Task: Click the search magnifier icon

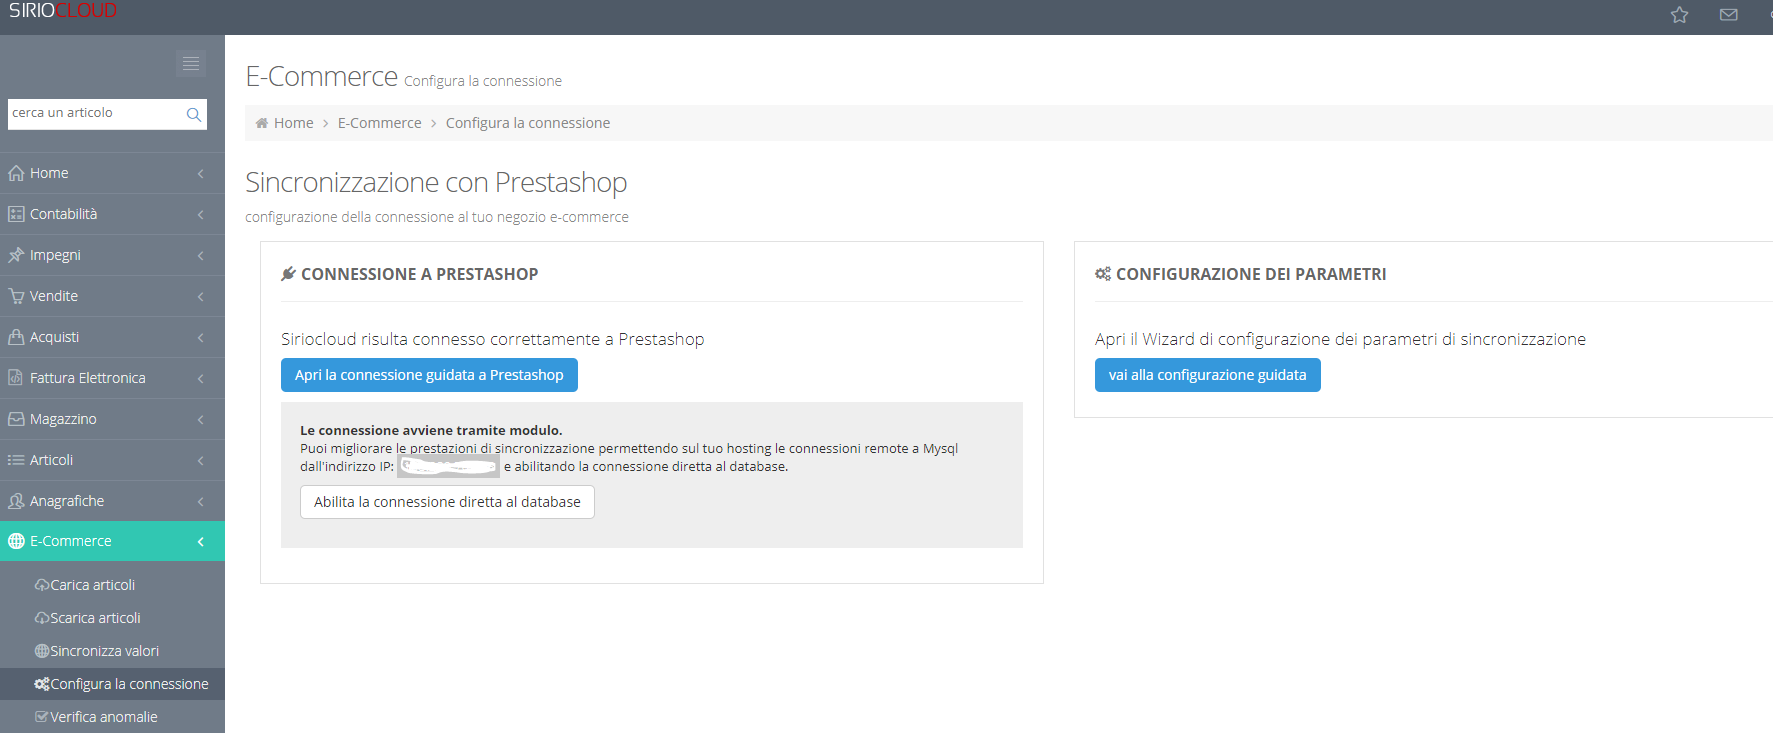Action: [x=194, y=114]
